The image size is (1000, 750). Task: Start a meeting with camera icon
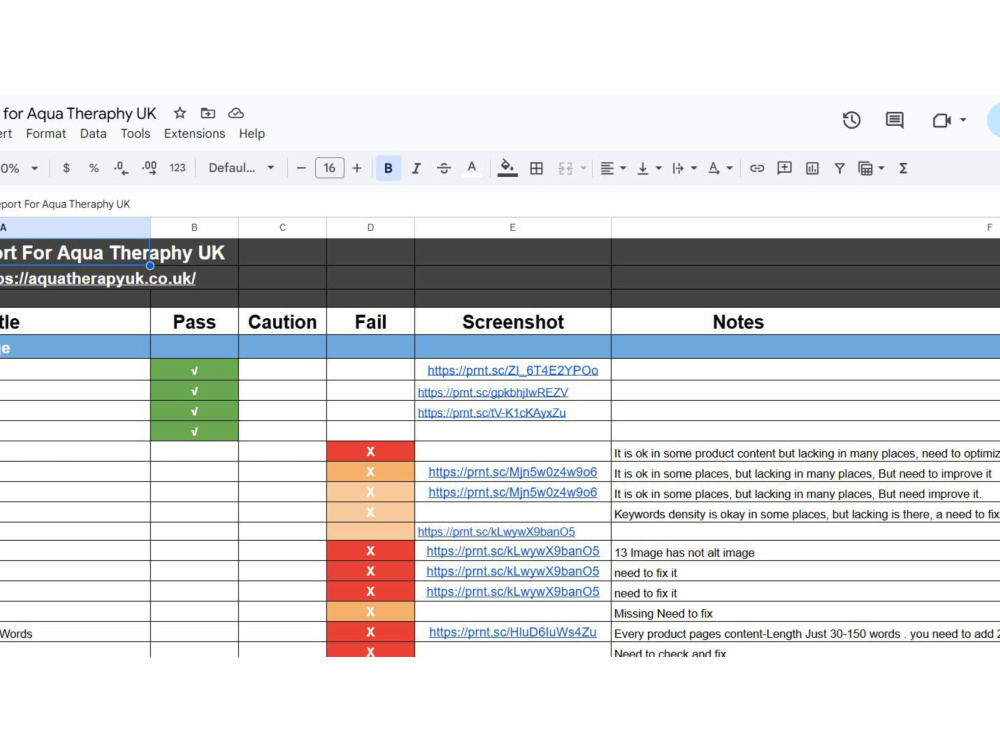click(942, 121)
